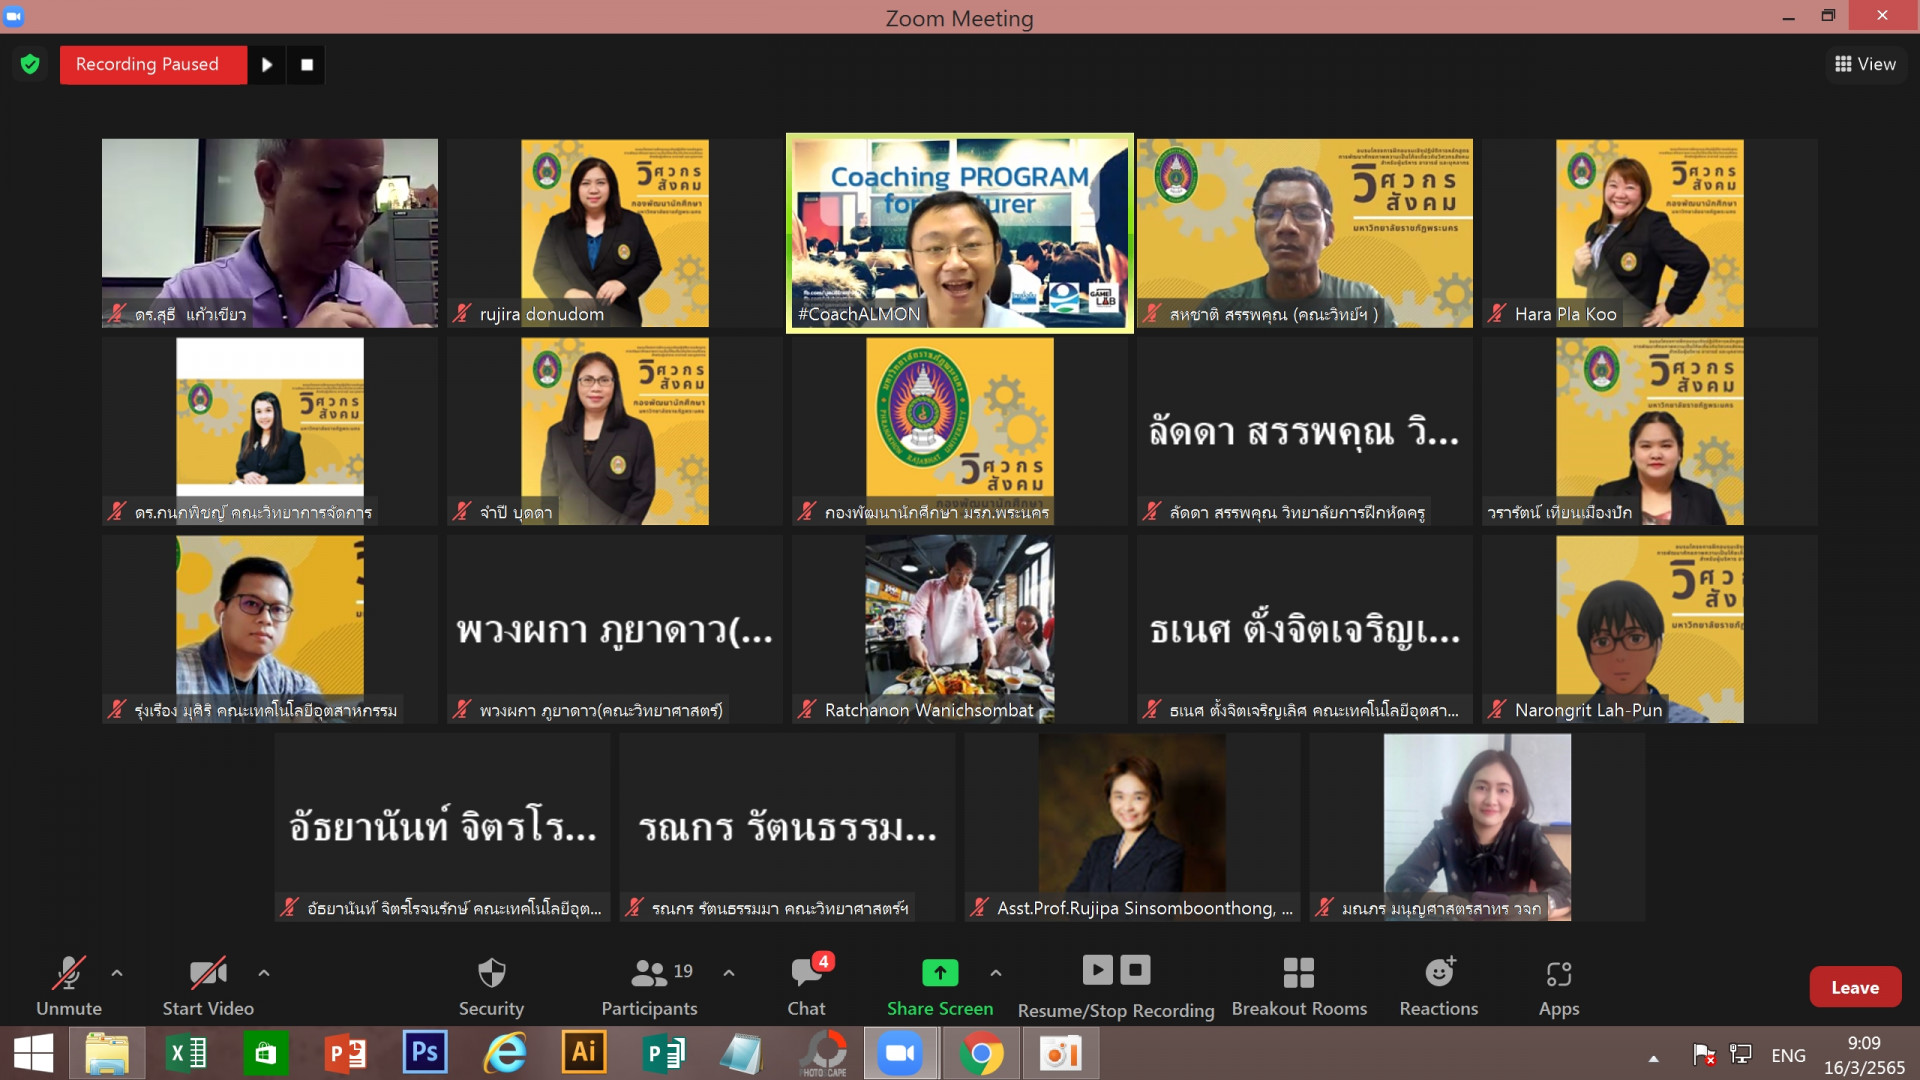The width and height of the screenshot is (1920, 1080).
Task: Select the ลัดดา สรรพคุณ participant tile
Action: (x=1305, y=431)
